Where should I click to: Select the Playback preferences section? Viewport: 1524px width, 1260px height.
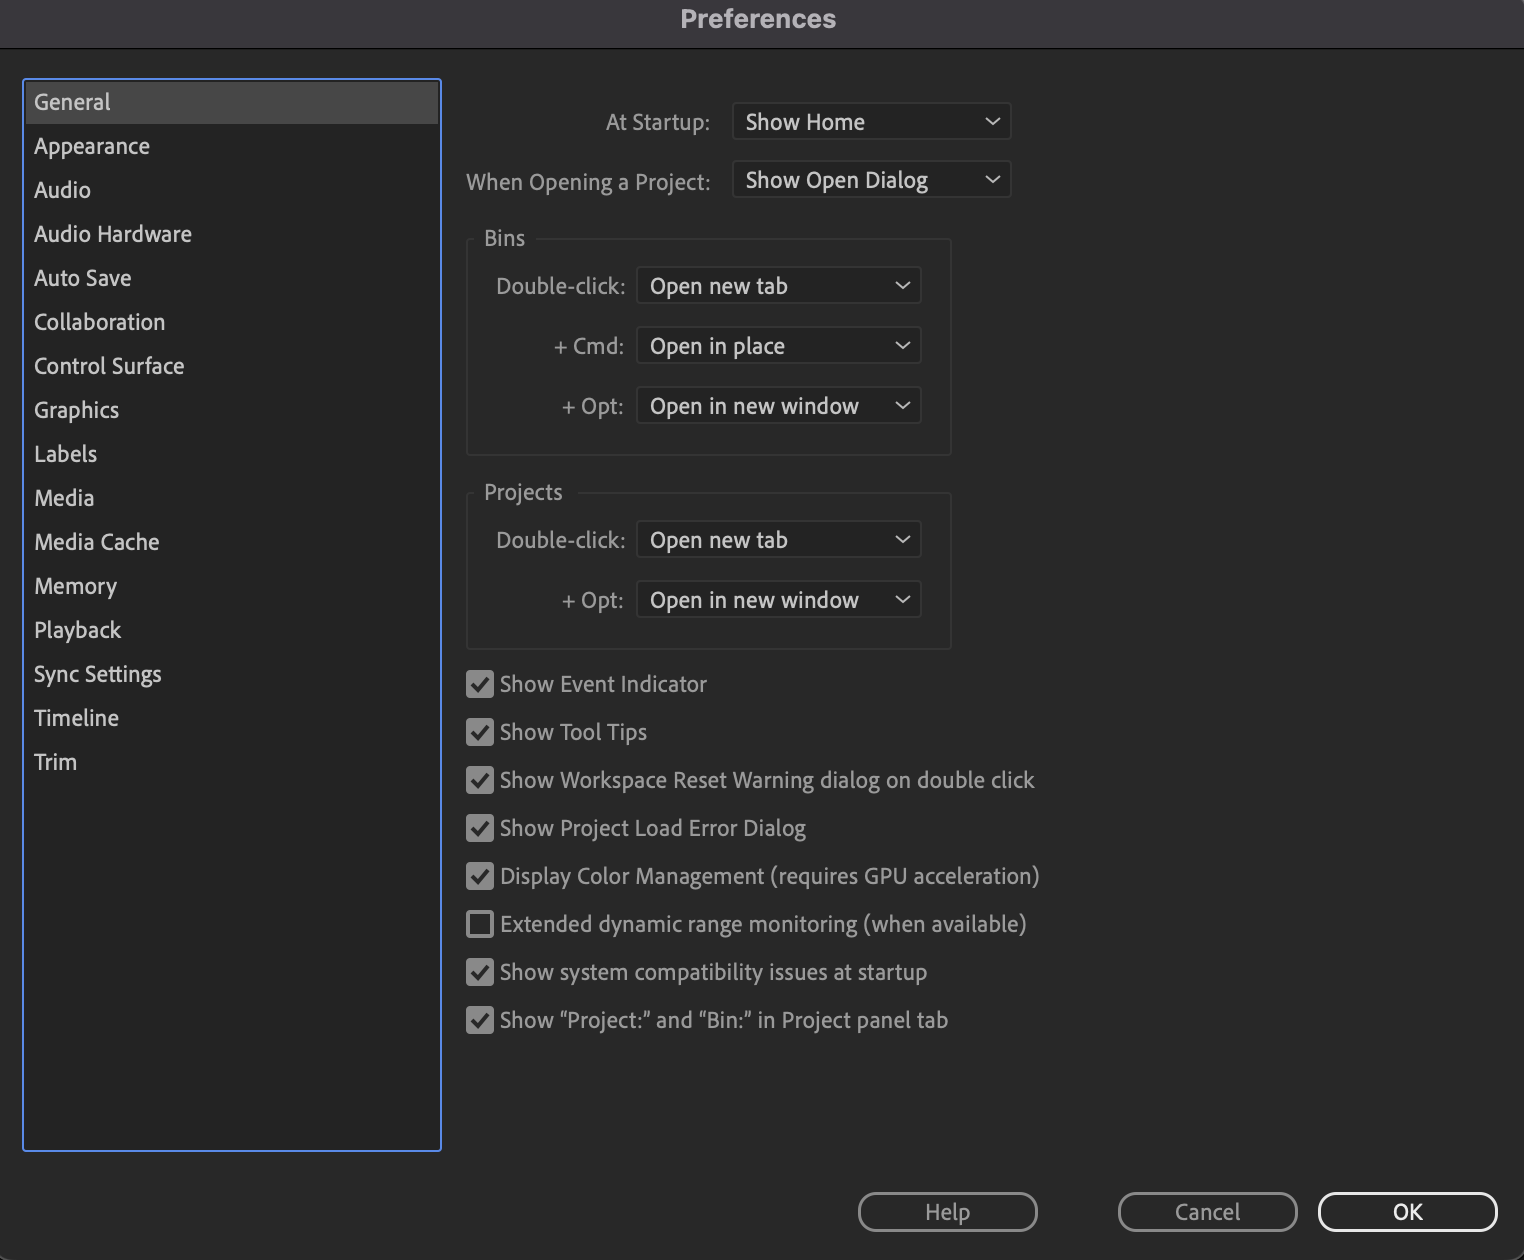click(x=77, y=629)
